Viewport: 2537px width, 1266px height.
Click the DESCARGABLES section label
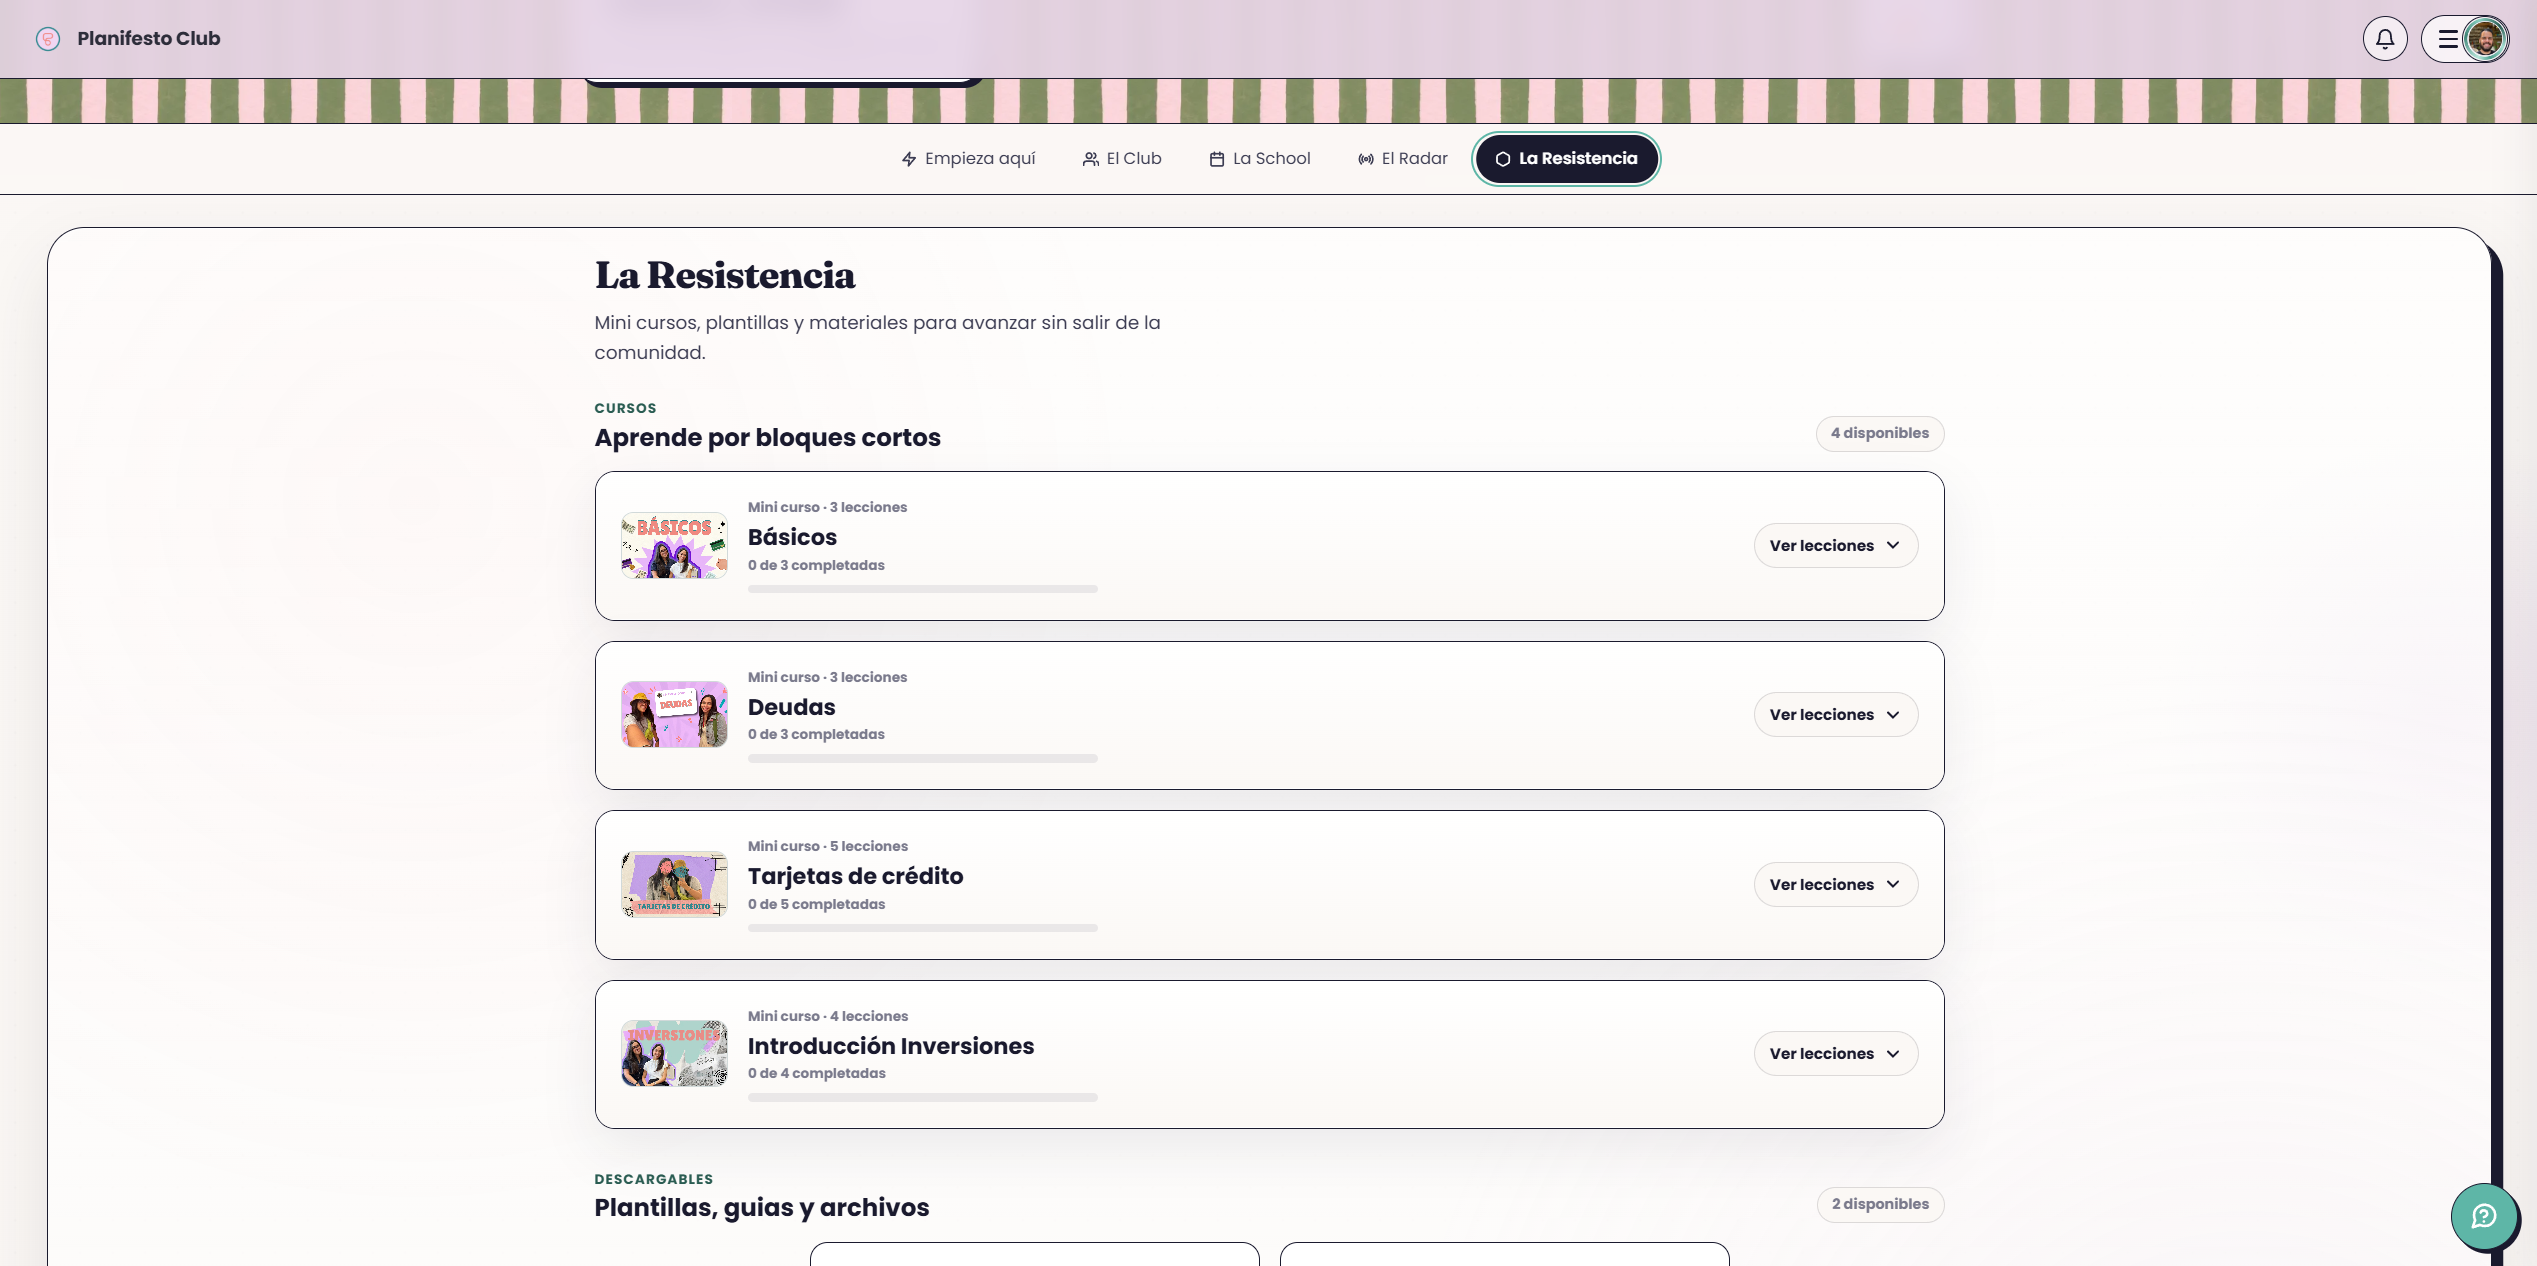coord(654,1180)
